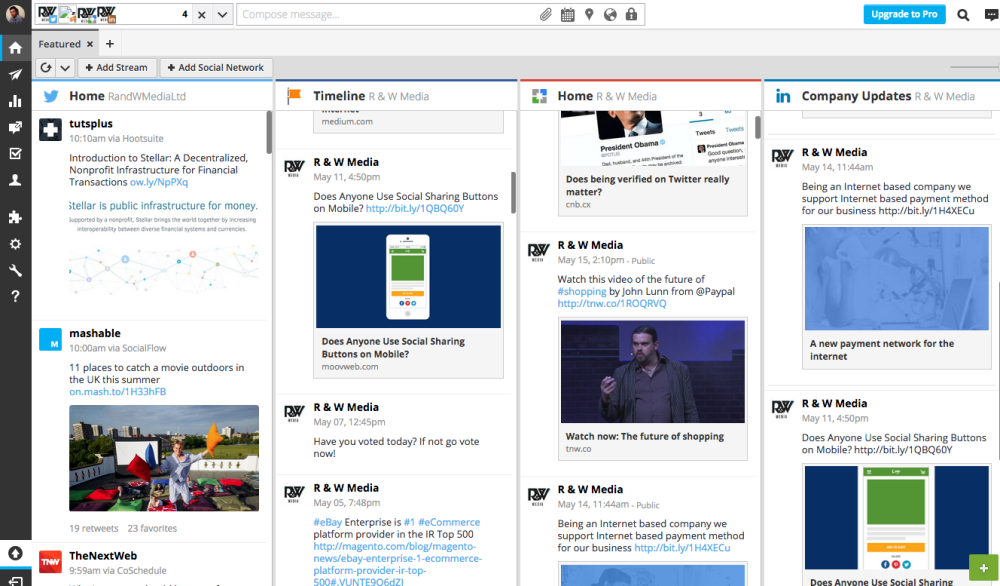
Task: Open the Contacts person sidebar icon
Action: 15,180
